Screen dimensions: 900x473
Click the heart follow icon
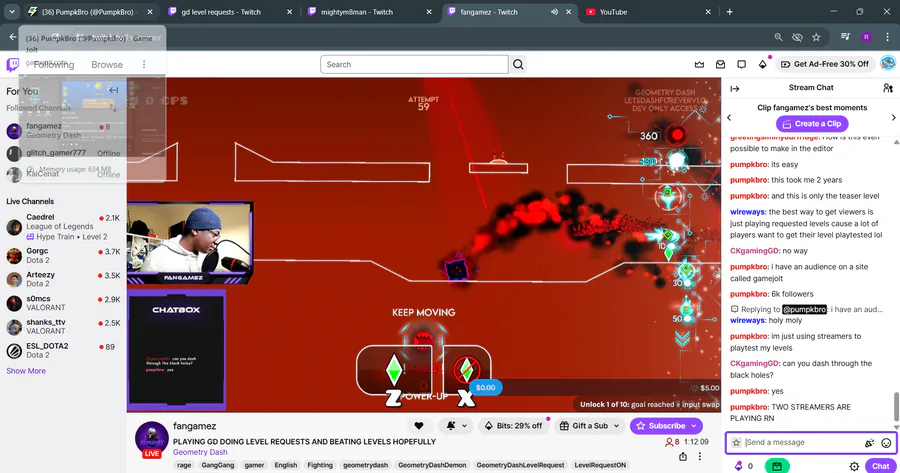pos(419,426)
